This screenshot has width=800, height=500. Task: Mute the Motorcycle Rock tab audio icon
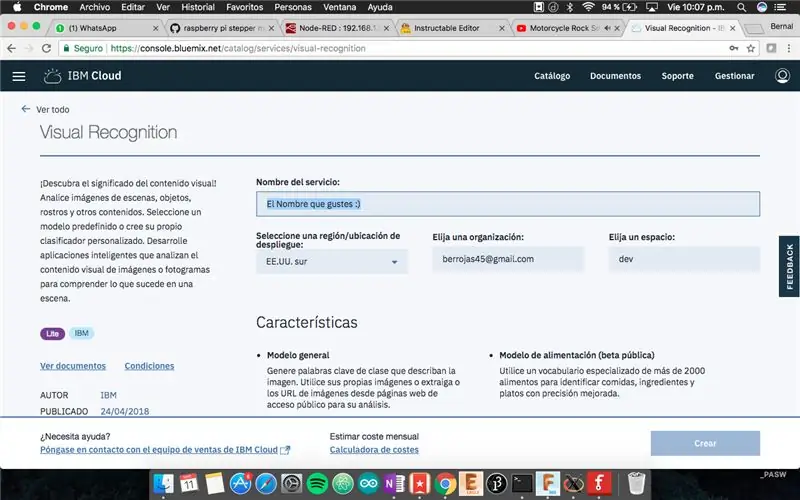[607, 28]
